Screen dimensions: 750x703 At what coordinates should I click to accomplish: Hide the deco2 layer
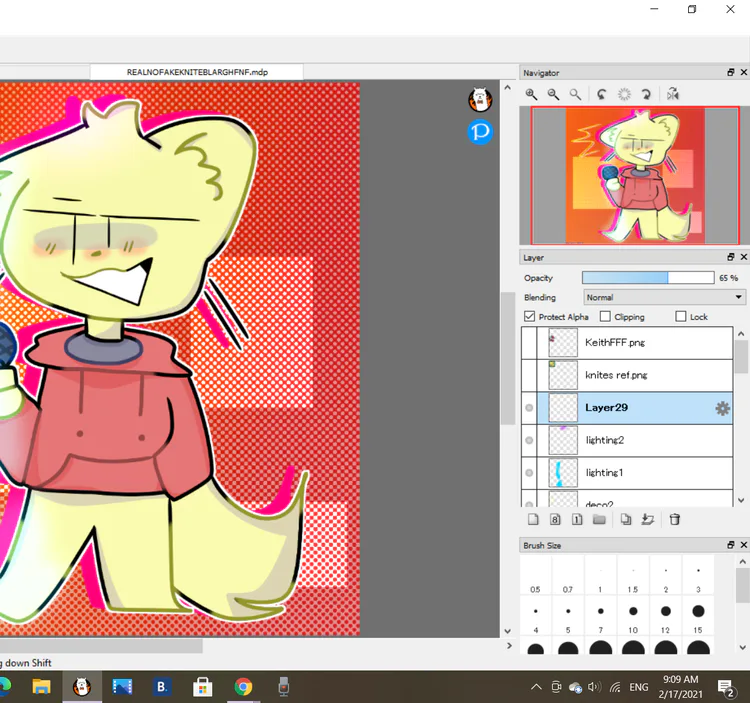coord(529,504)
